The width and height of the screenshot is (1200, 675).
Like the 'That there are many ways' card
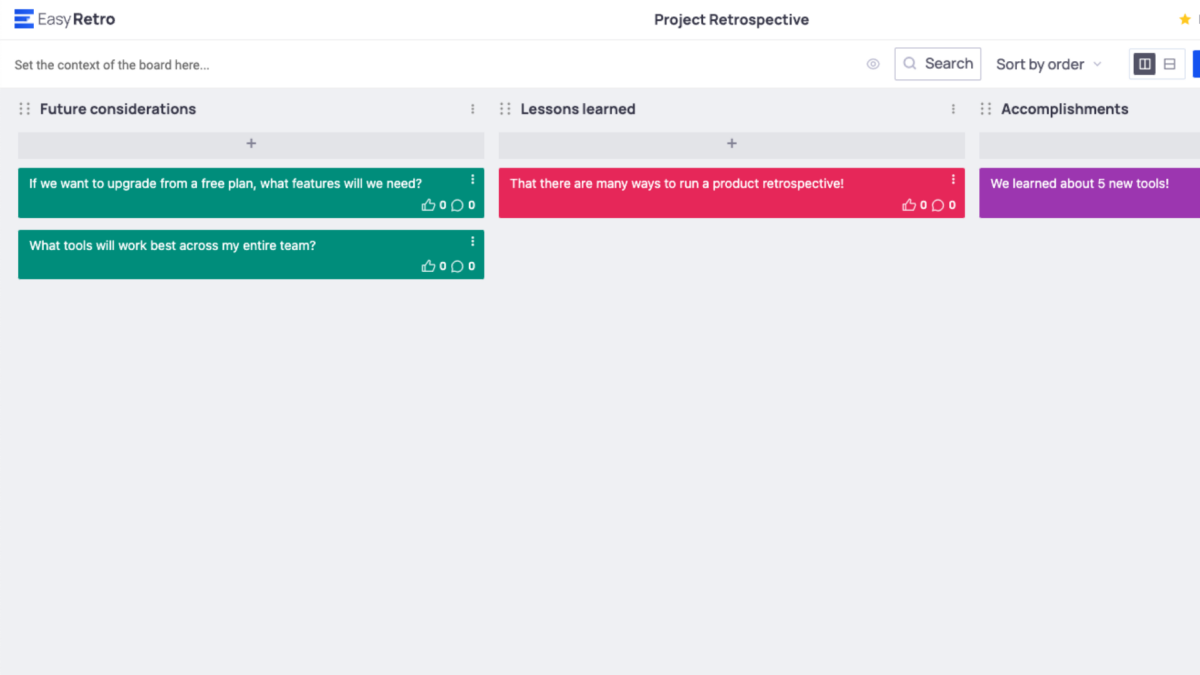coord(911,204)
